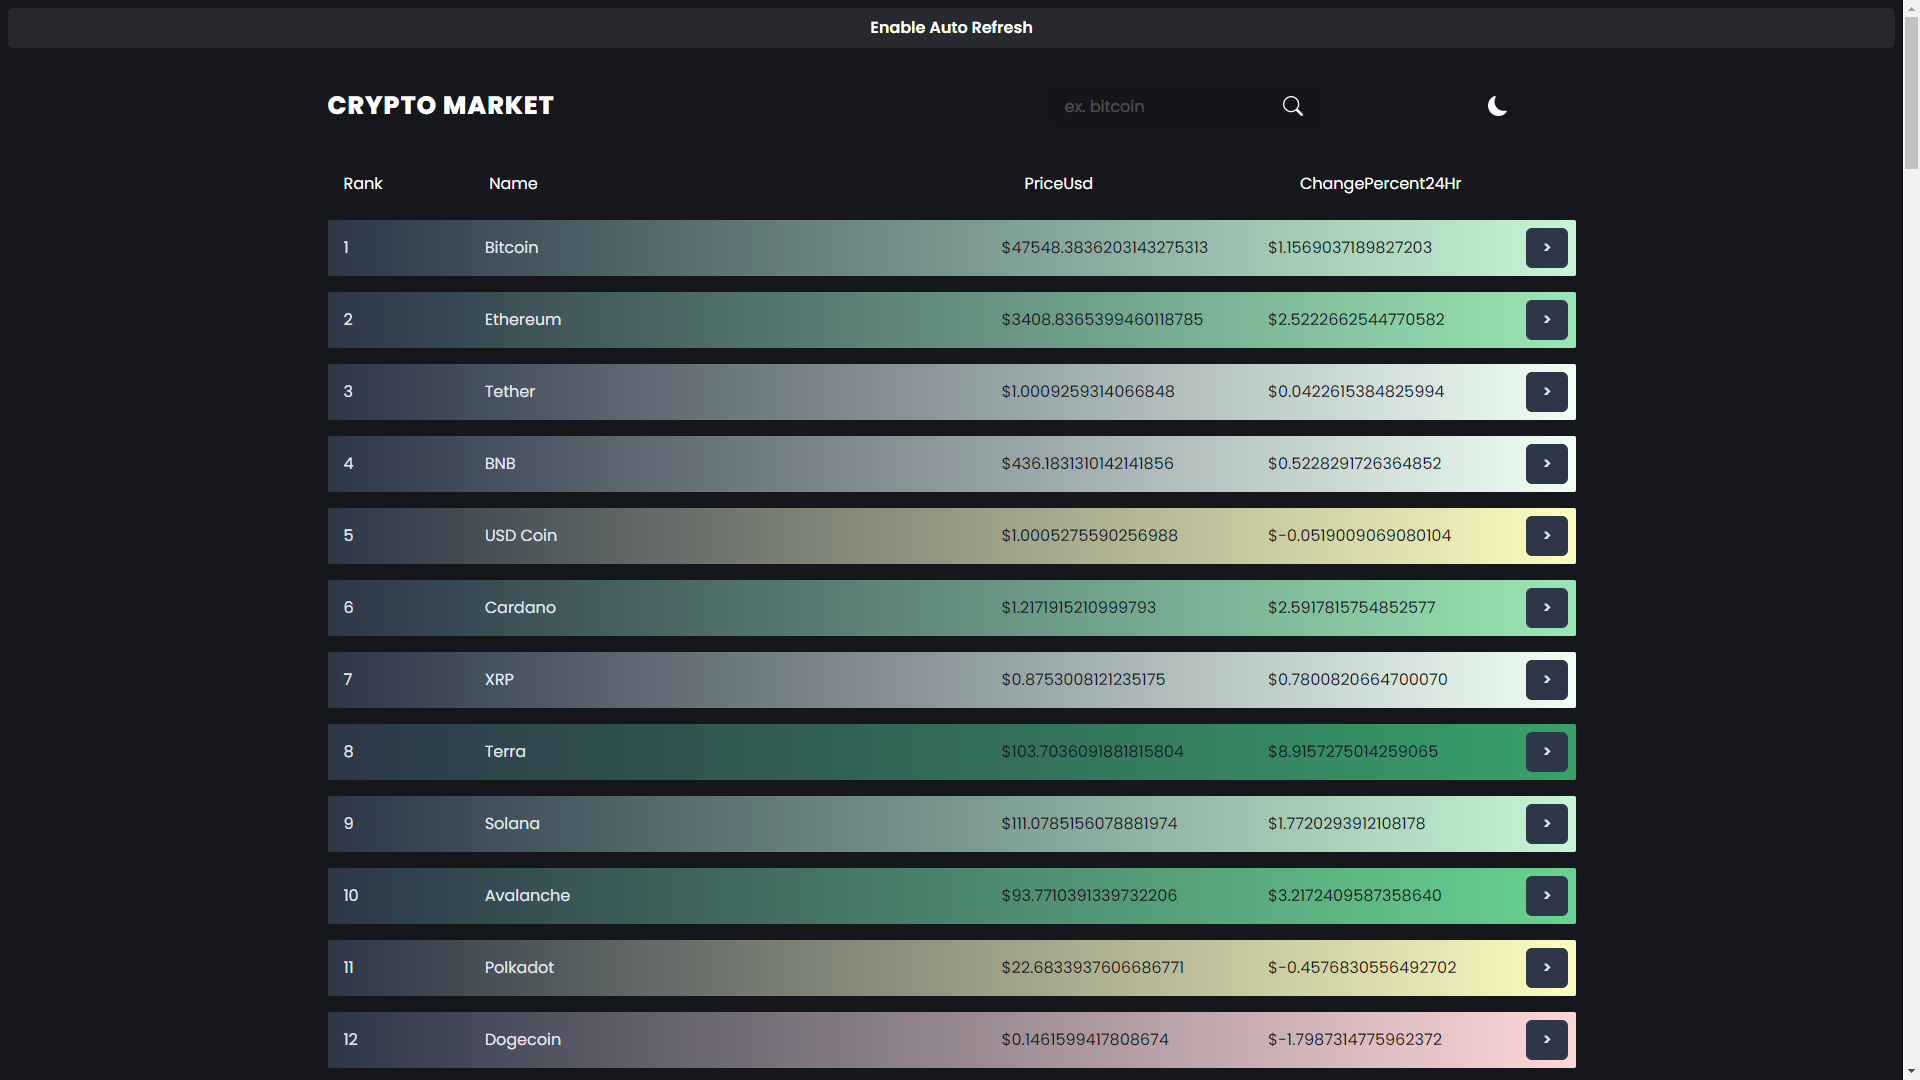
Task: Click the page vertical scrollbar thumb
Action: pyautogui.click(x=1911, y=93)
